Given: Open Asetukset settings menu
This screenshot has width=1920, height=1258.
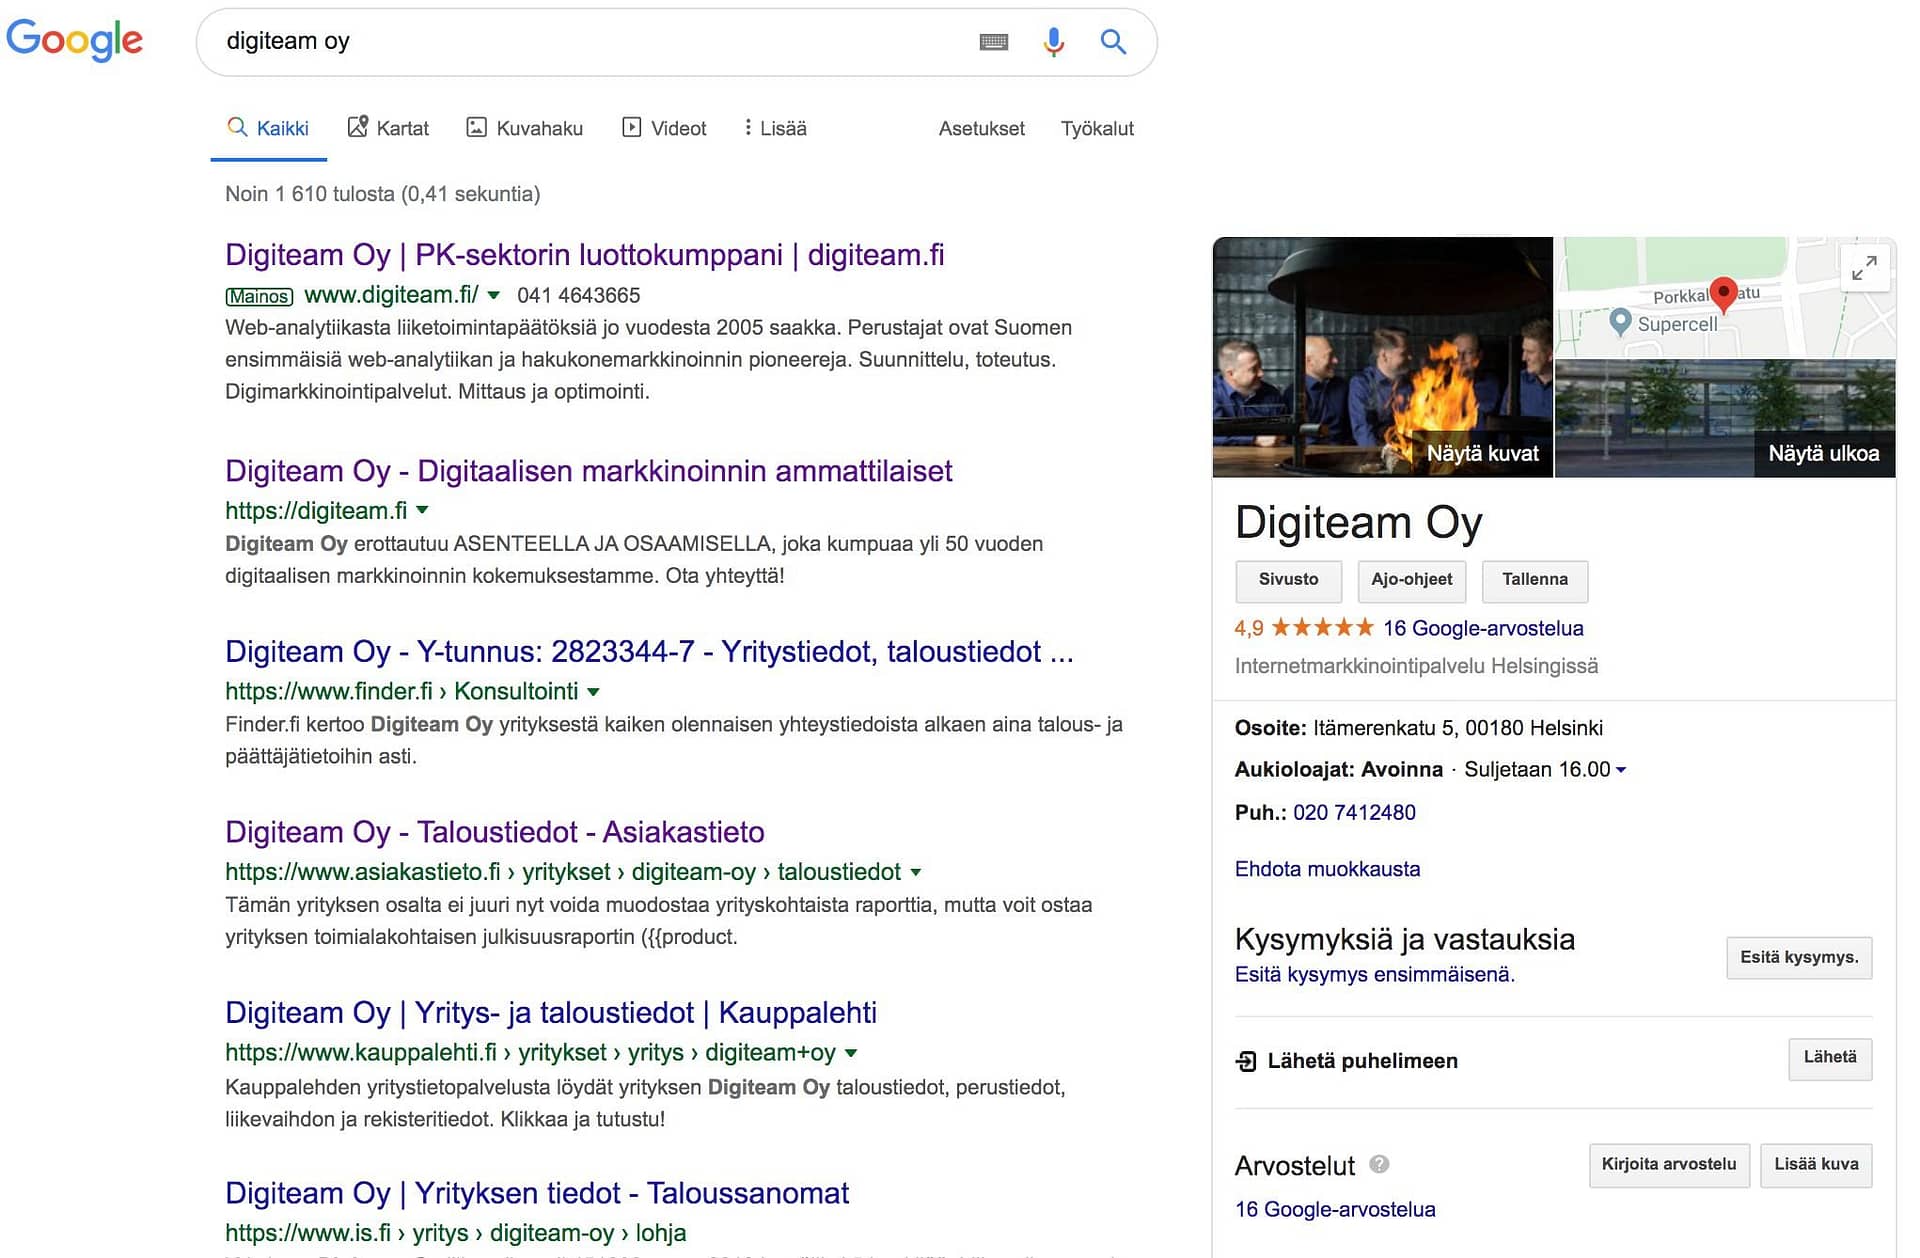Looking at the screenshot, I should pos(981,128).
